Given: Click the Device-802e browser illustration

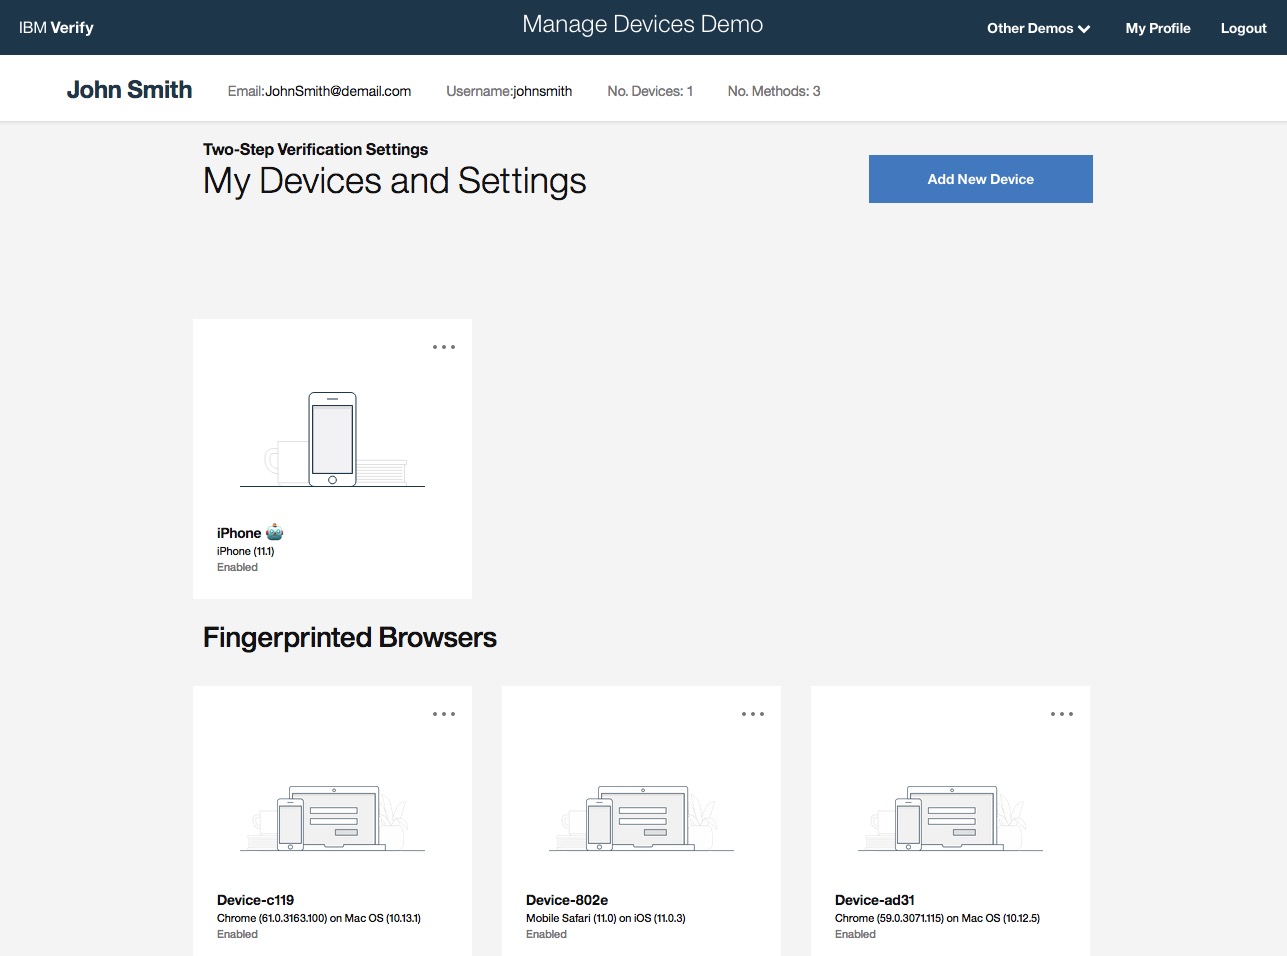Looking at the screenshot, I should [x=641, y=818].
